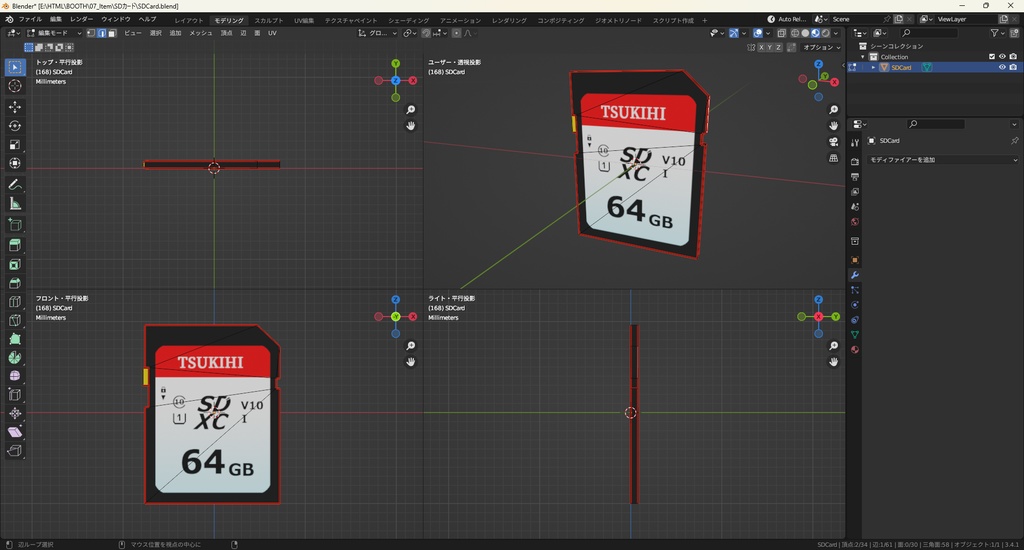Open the ファイル menu

[x=30, y=19]
